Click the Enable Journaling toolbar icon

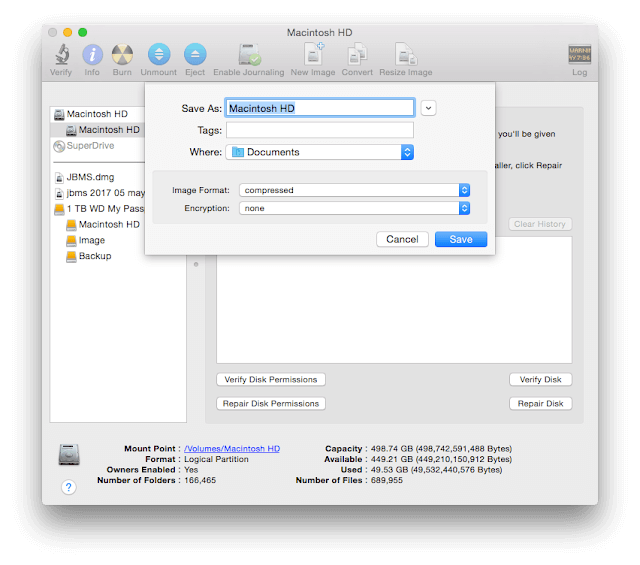click(249, 54)
